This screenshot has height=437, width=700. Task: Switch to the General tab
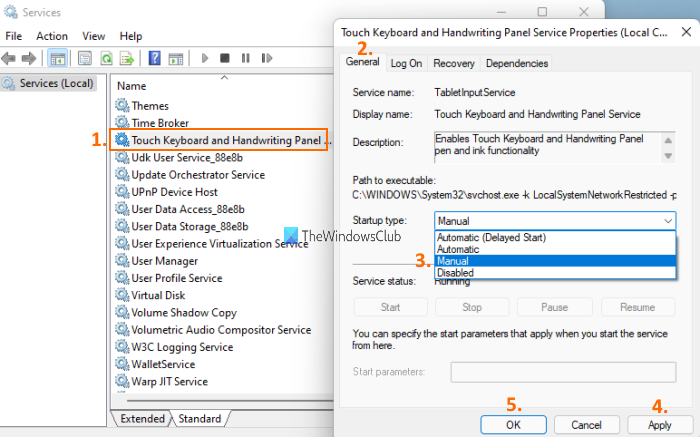(362, 62)
